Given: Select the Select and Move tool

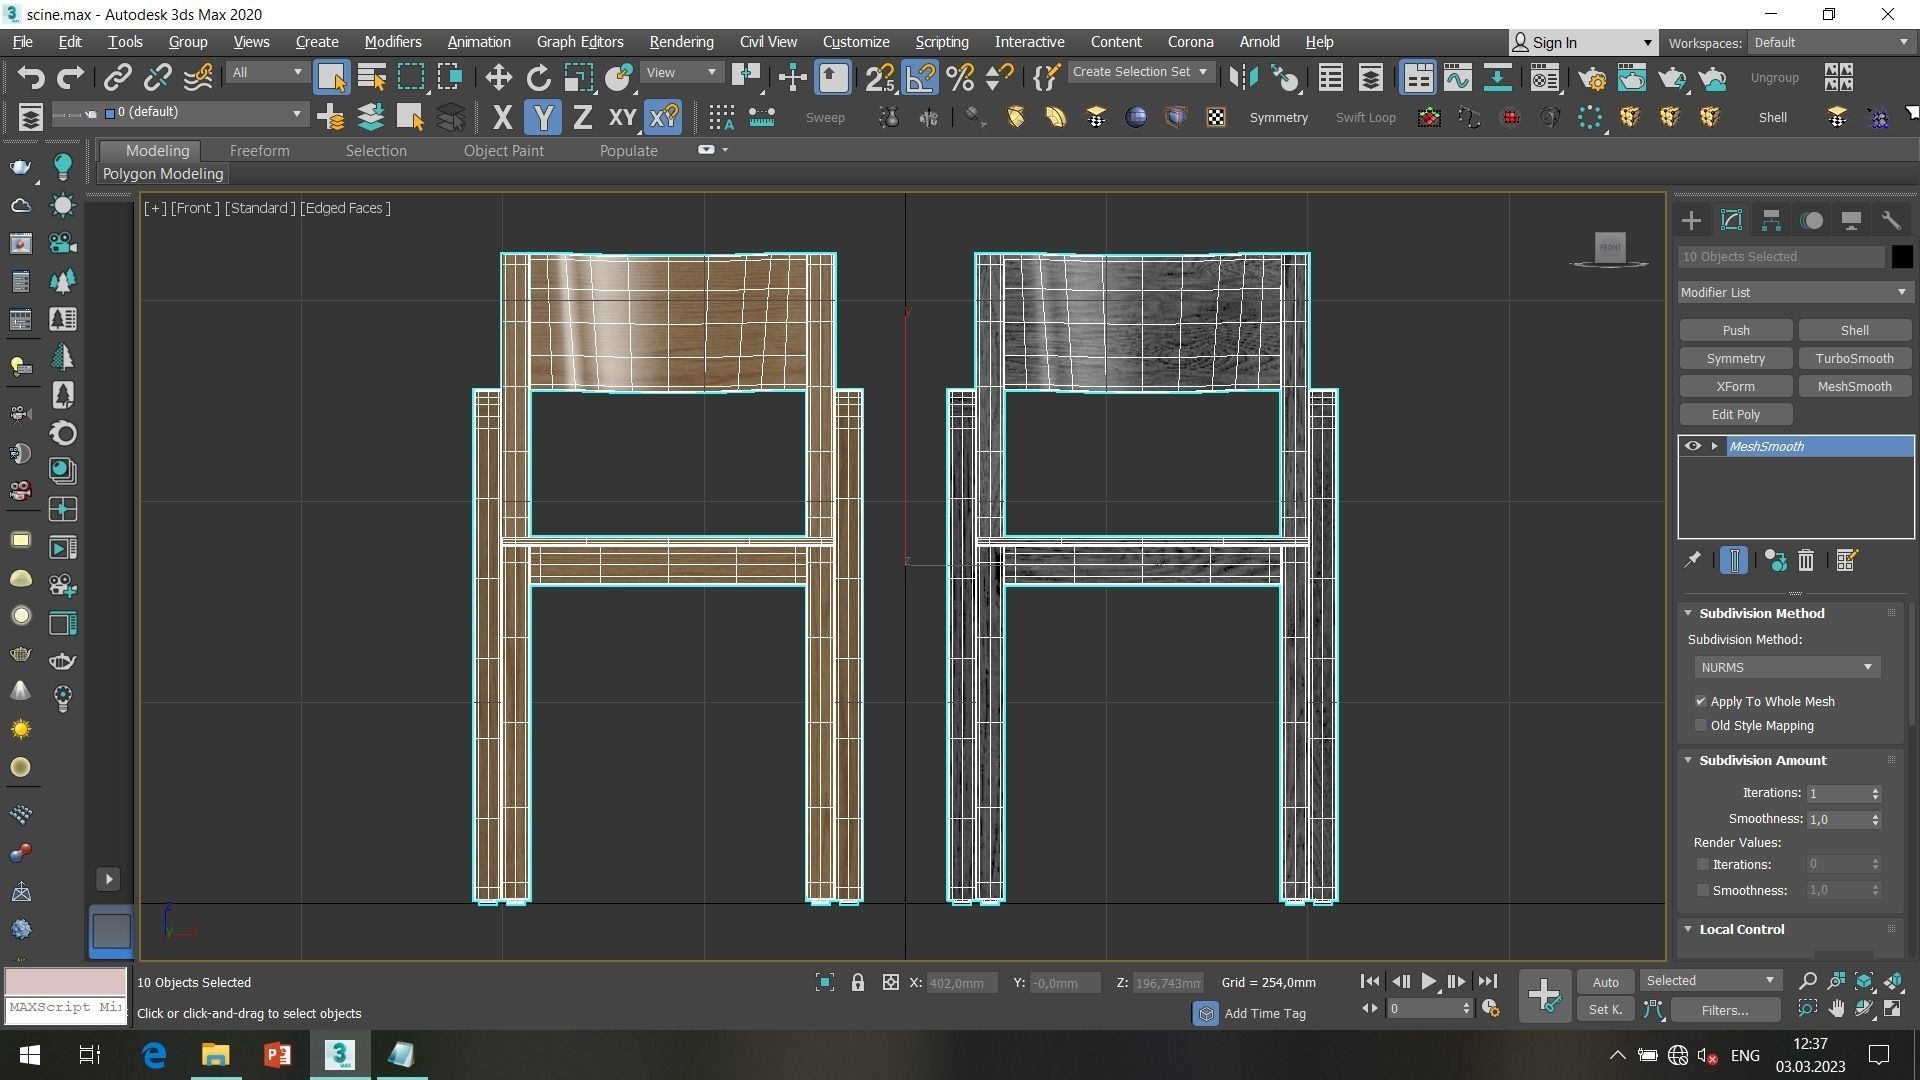Looking at the screenshot, I should coord(497,77).
